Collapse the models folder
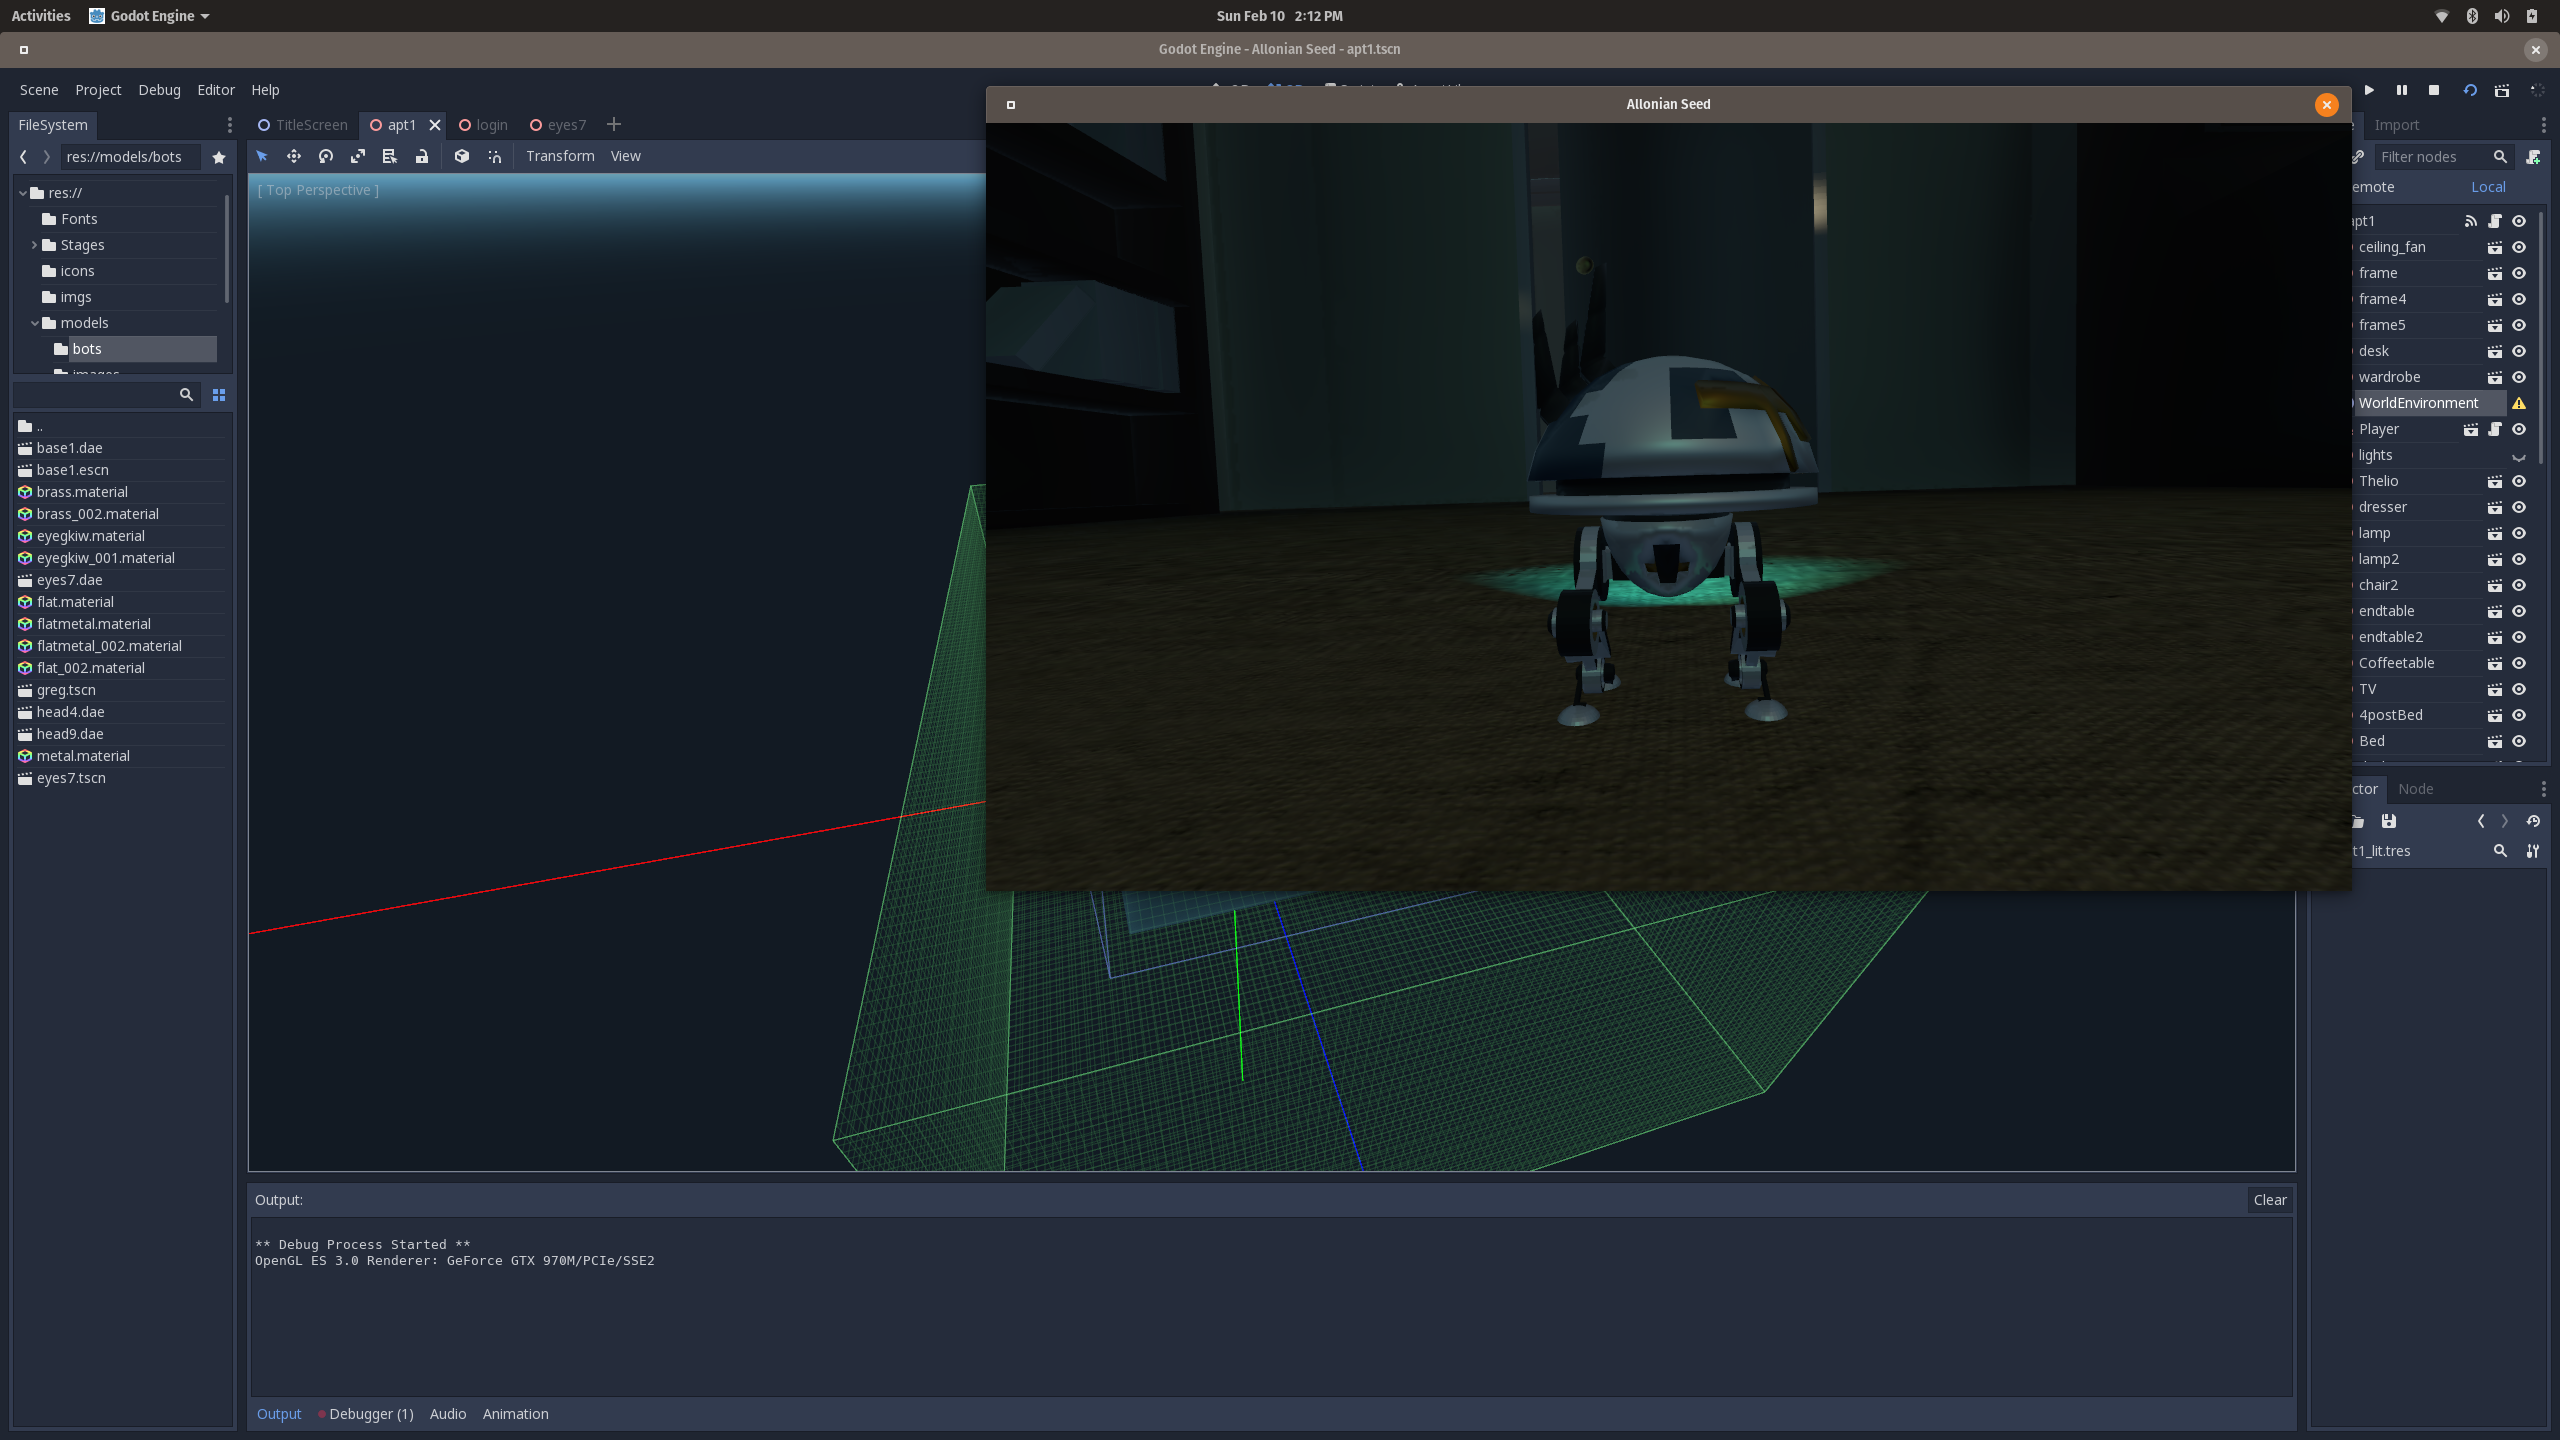This screenshot has height=1440, width=2560. point(34,323)
